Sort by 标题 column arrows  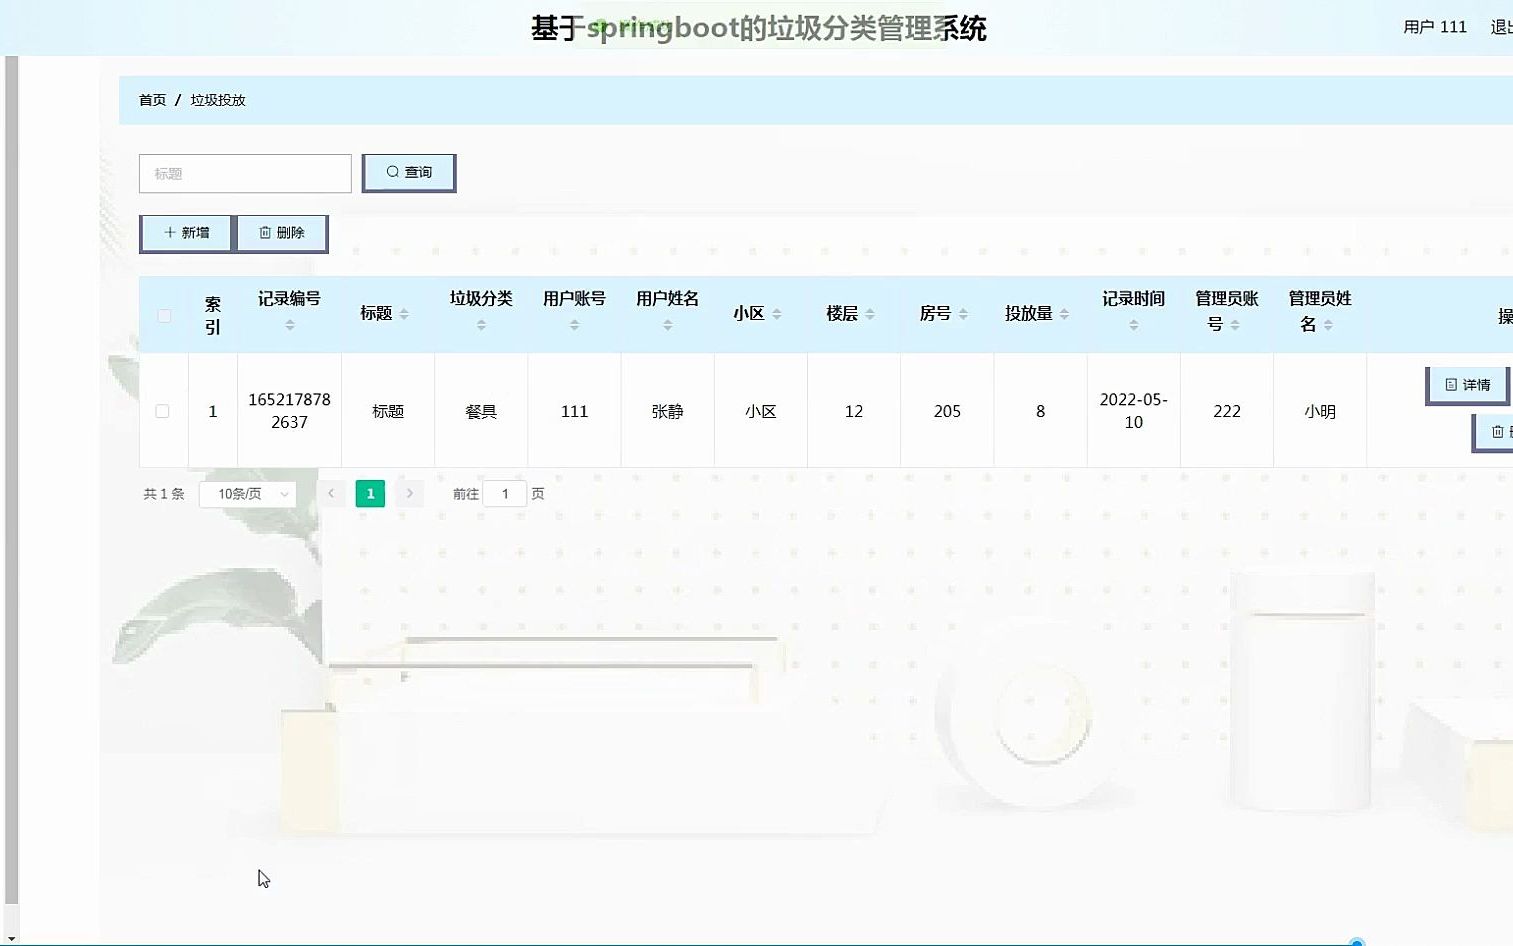click(x=404, y=314)
